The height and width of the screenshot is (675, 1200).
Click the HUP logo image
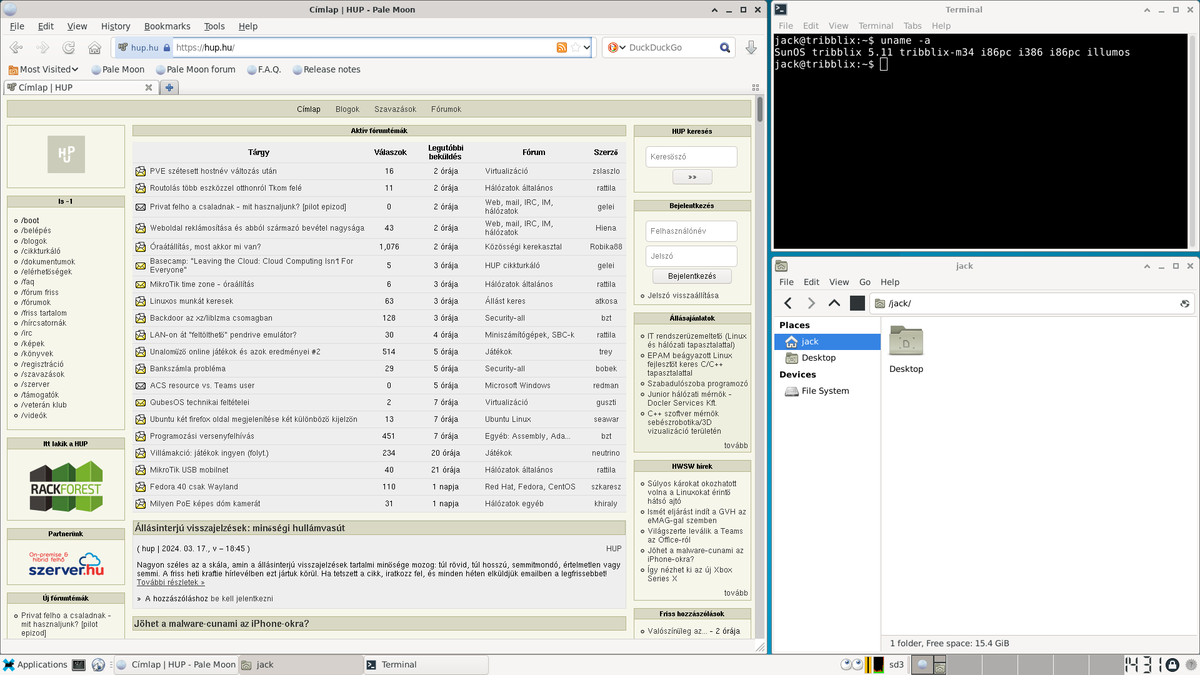65,154
